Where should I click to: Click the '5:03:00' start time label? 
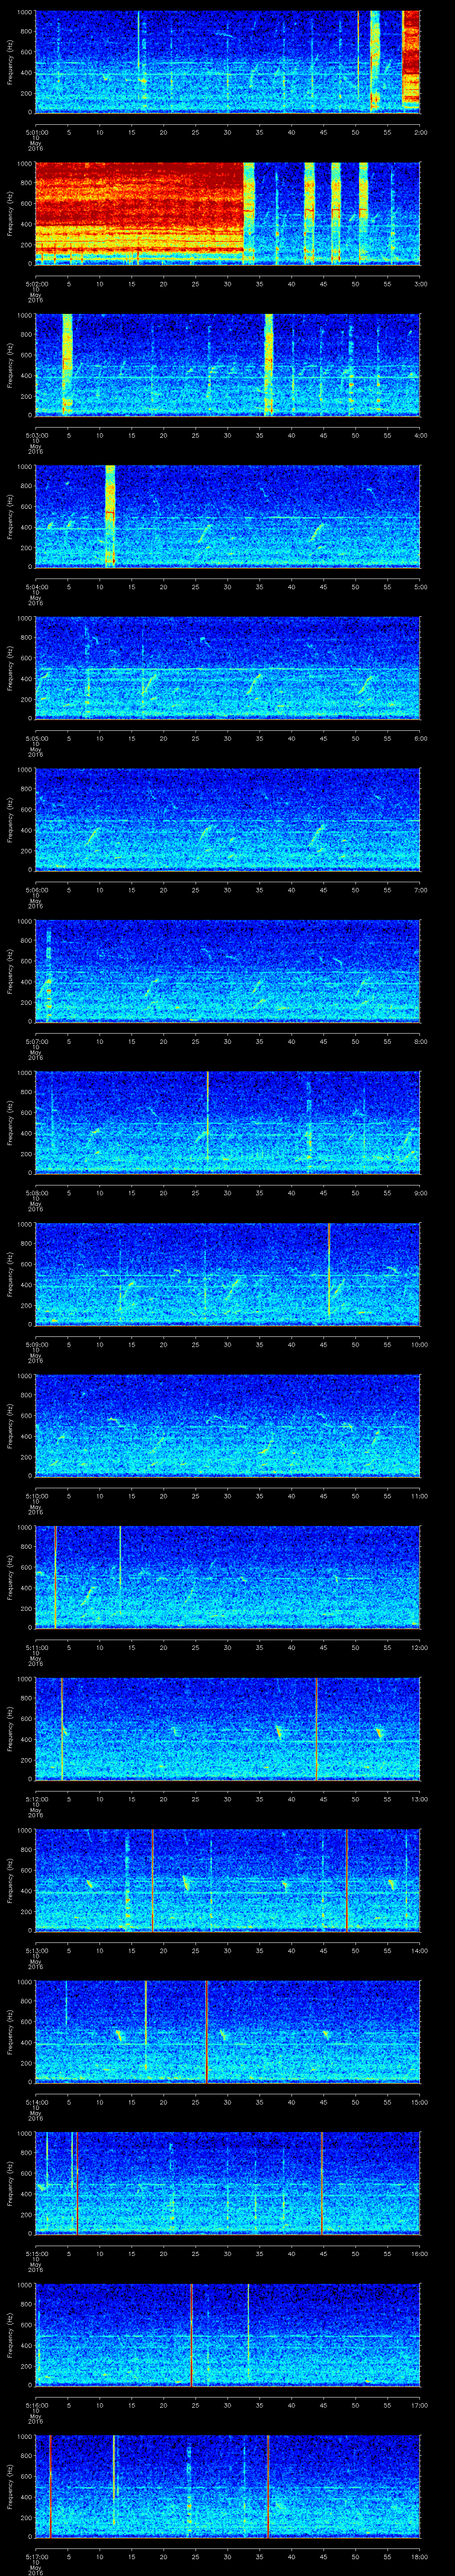[x=37, y=435]
